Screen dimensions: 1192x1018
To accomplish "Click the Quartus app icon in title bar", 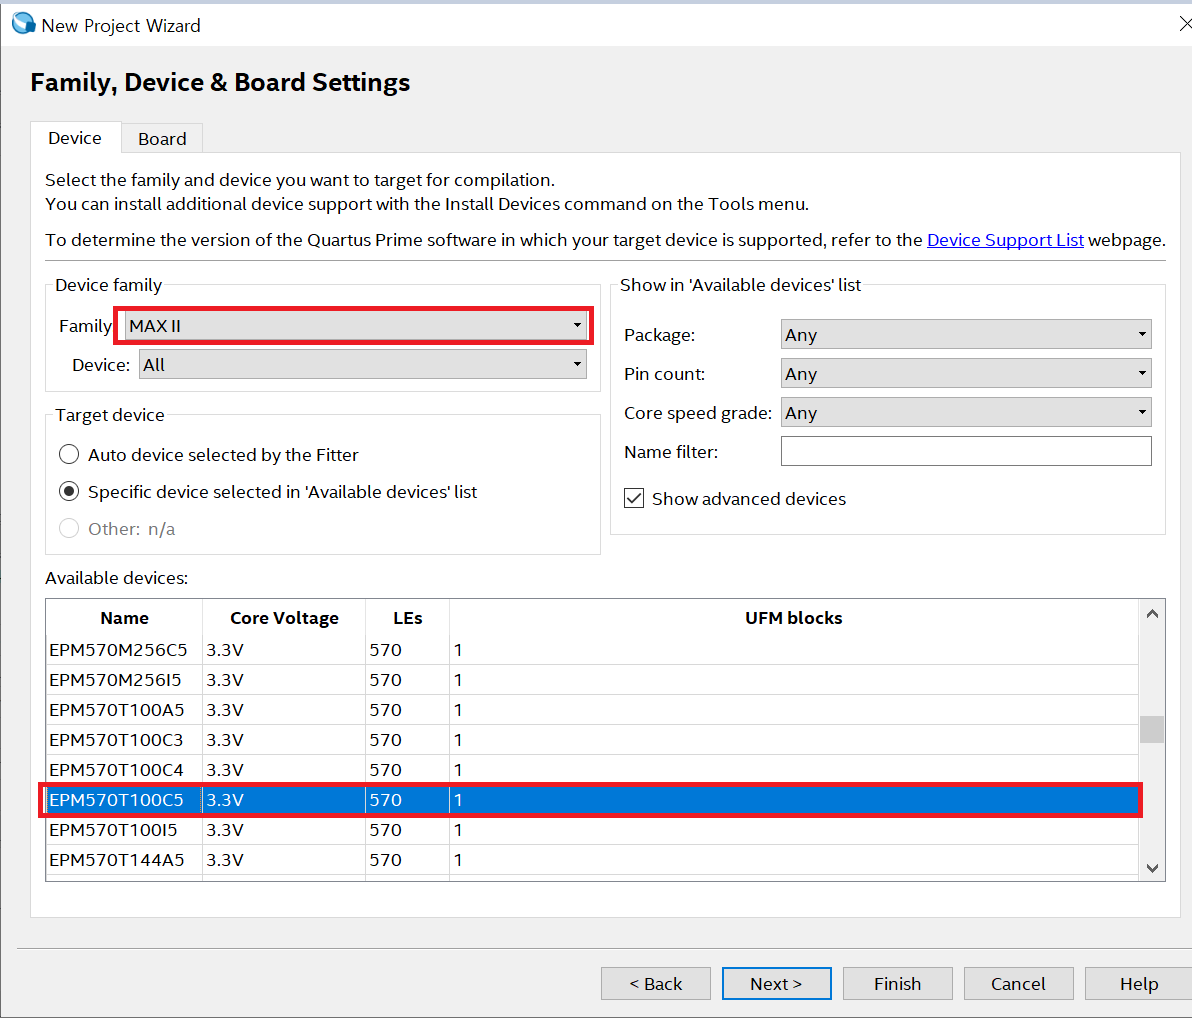I will pyautogui.click(x=24, y=24).
